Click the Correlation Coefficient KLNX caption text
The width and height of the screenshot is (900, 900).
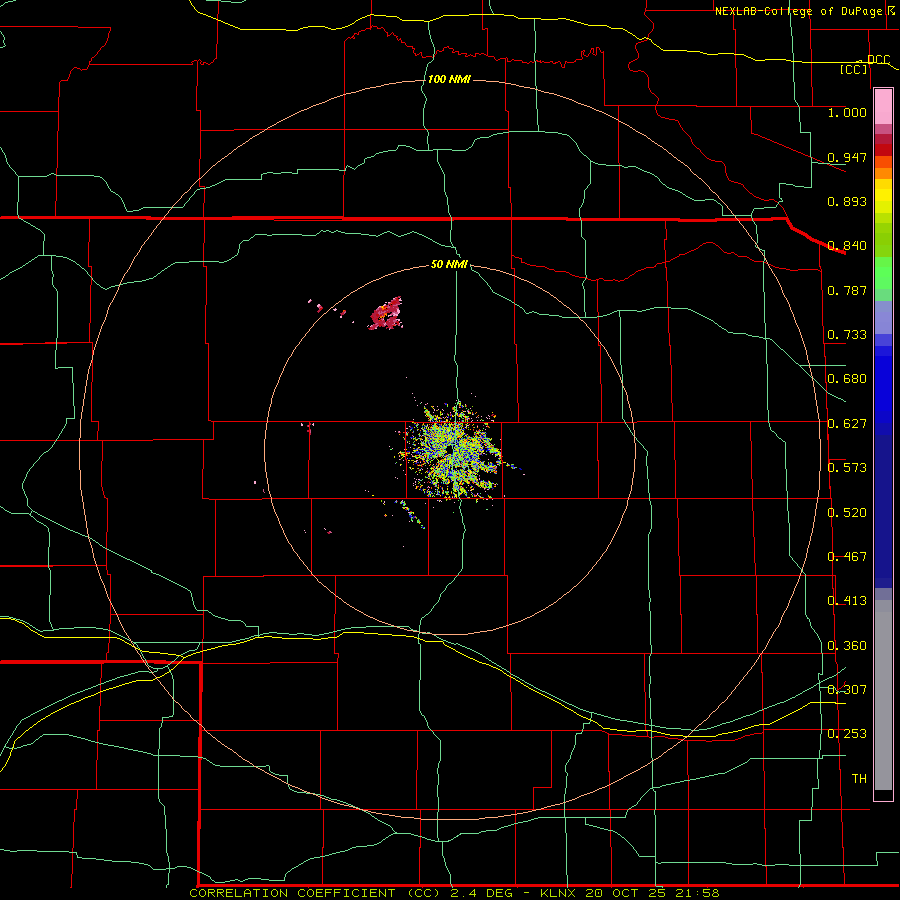[x=454, y=893]
